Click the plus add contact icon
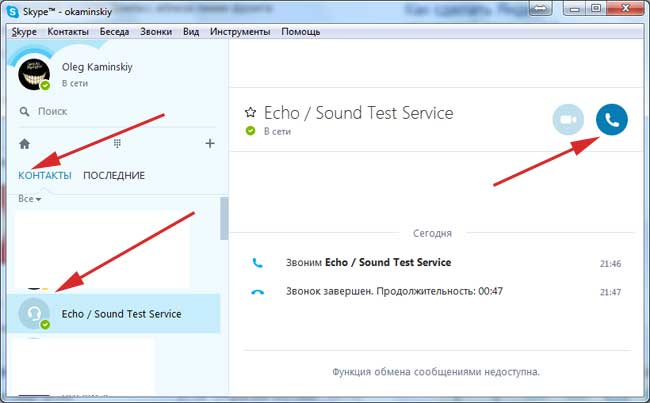650x403 pixels. click(209, 144)
